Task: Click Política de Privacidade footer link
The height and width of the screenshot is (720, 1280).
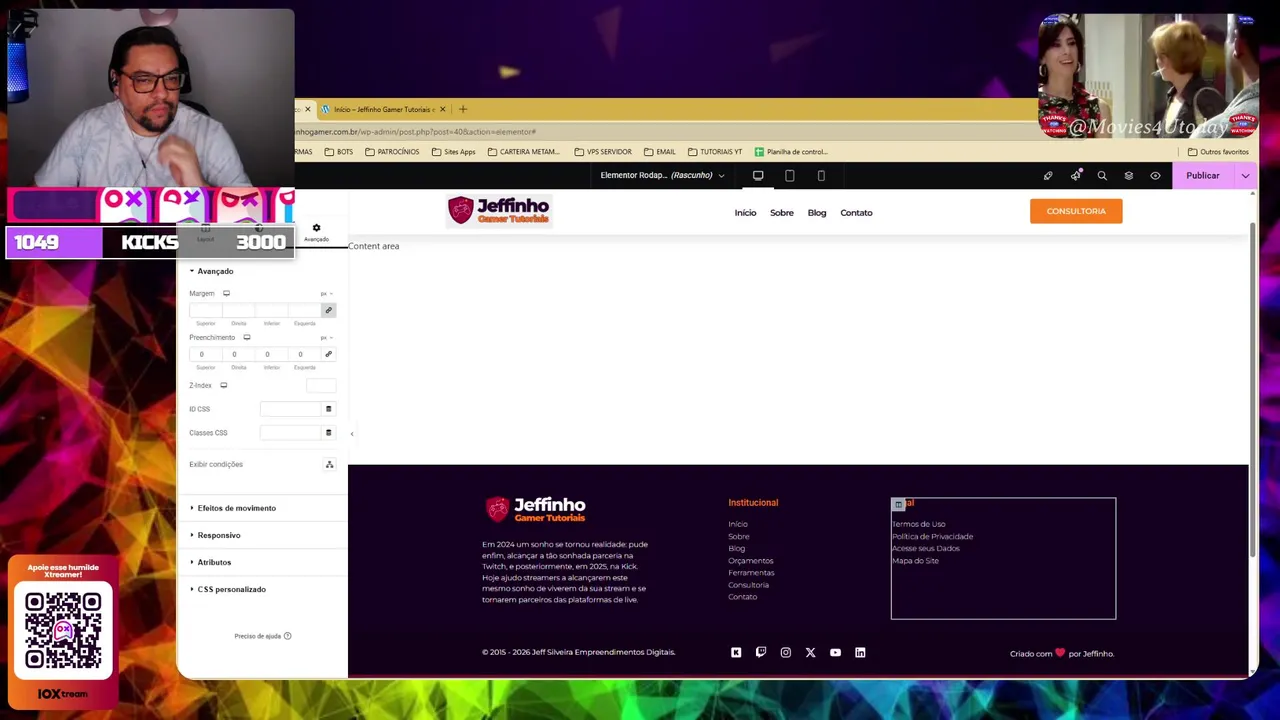Action: [932, 536]
